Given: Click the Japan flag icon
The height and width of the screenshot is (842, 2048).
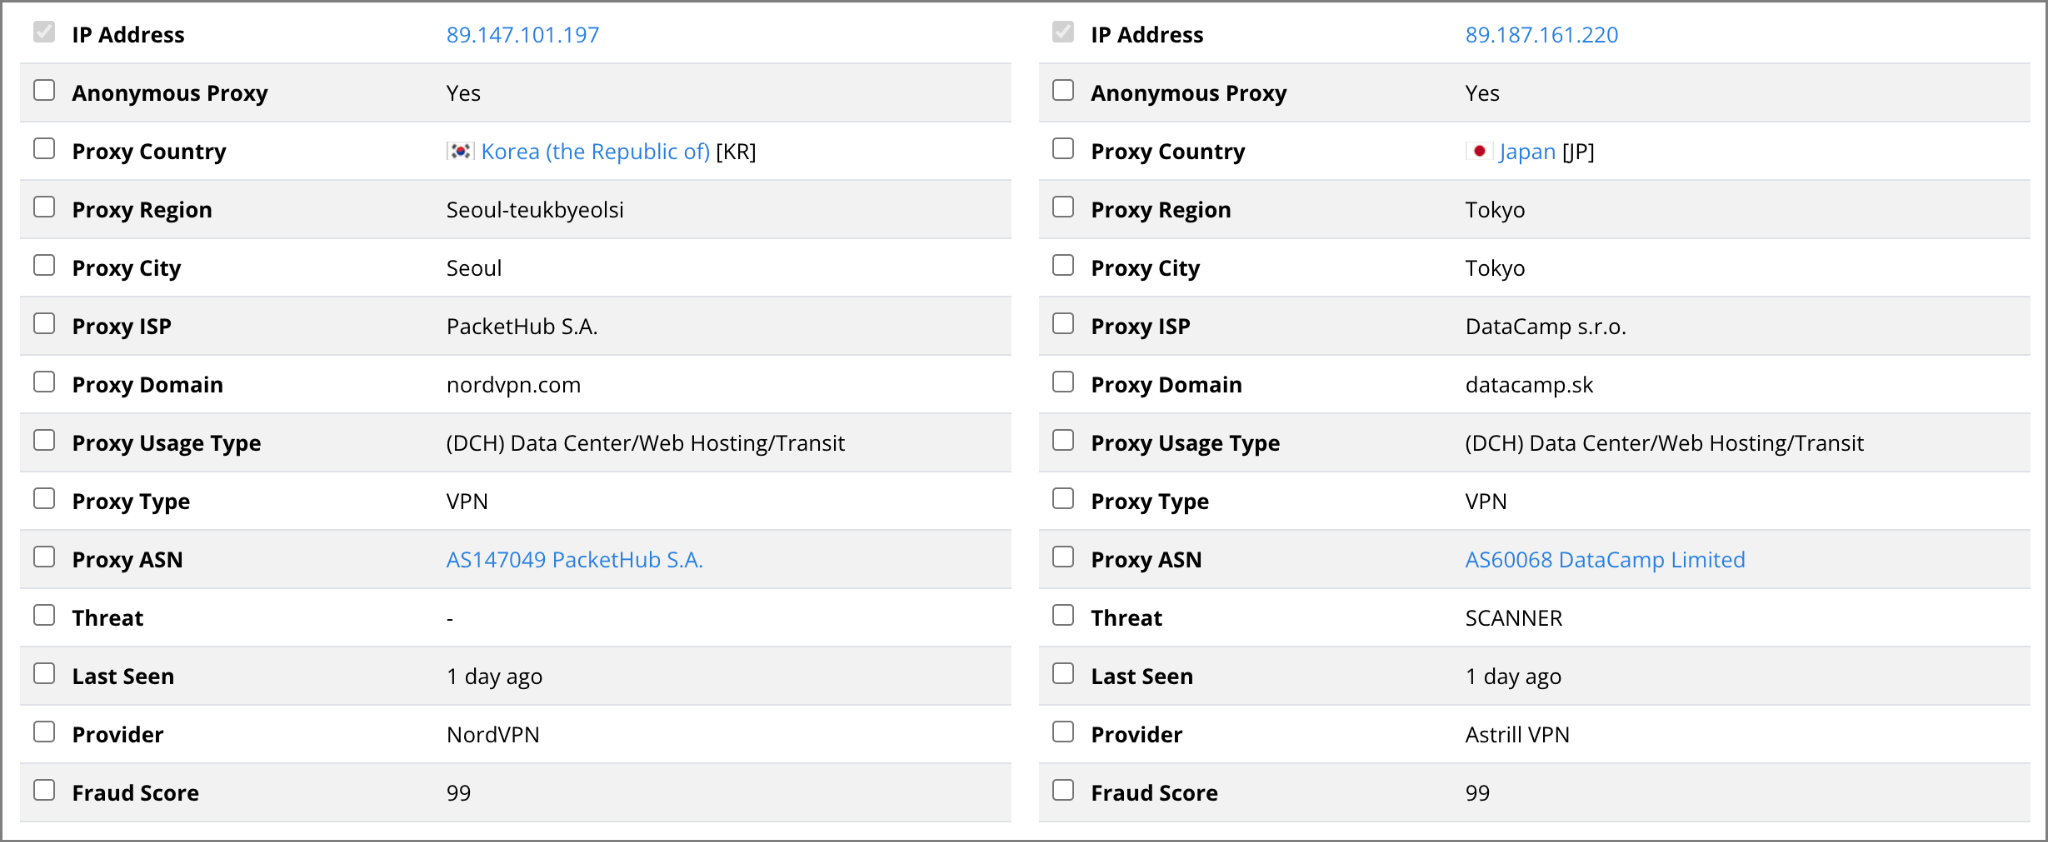Looking at the screenshot, I should tap(1479, 151).
